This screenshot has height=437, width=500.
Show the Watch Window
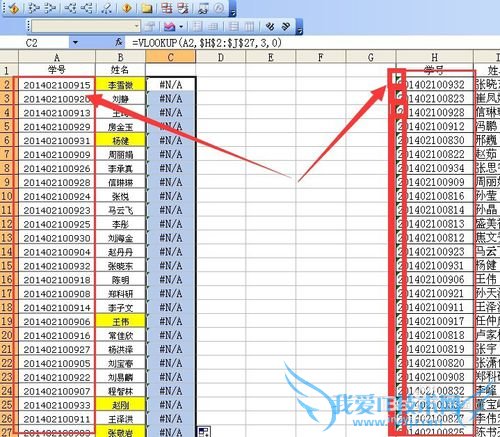click(x=203, y=8)
